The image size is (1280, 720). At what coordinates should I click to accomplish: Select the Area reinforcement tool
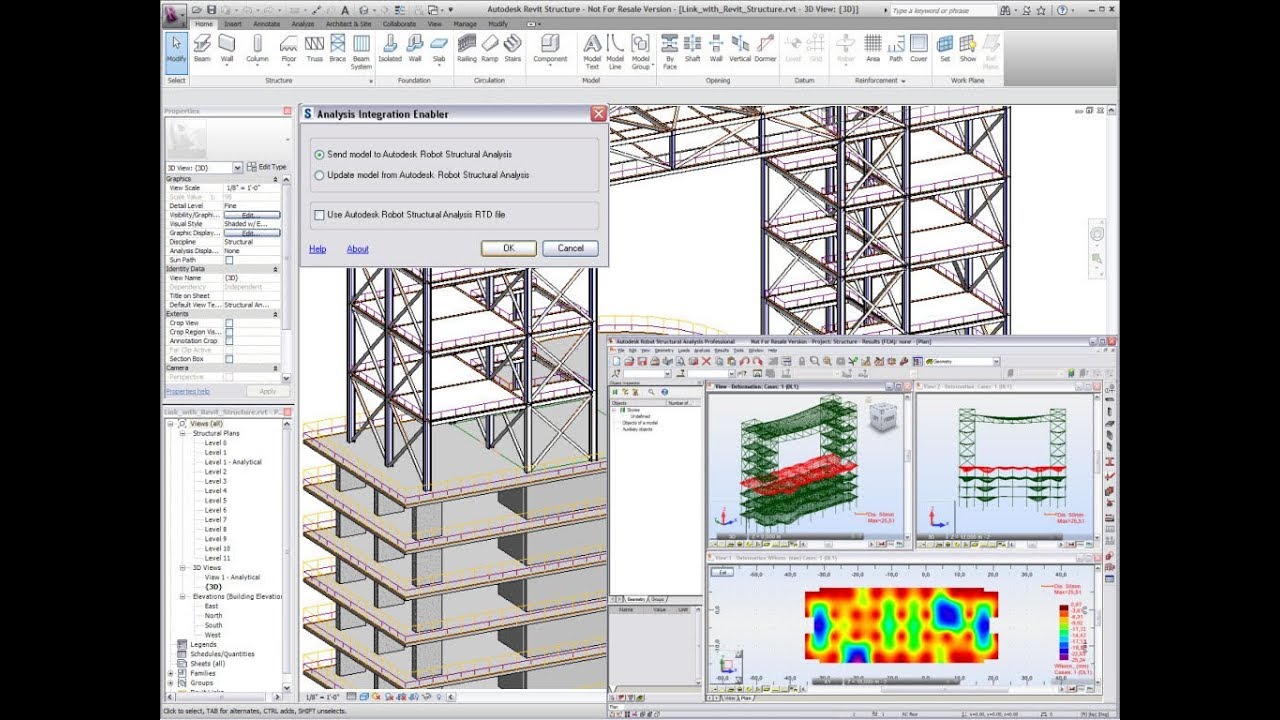pos(873,49)
